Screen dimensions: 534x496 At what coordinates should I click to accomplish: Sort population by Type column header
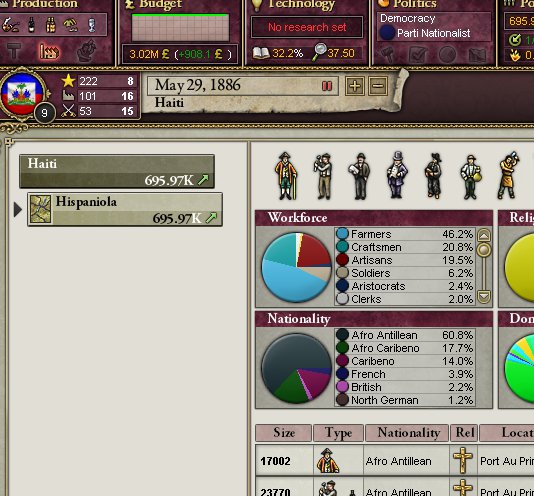point(339,433)
